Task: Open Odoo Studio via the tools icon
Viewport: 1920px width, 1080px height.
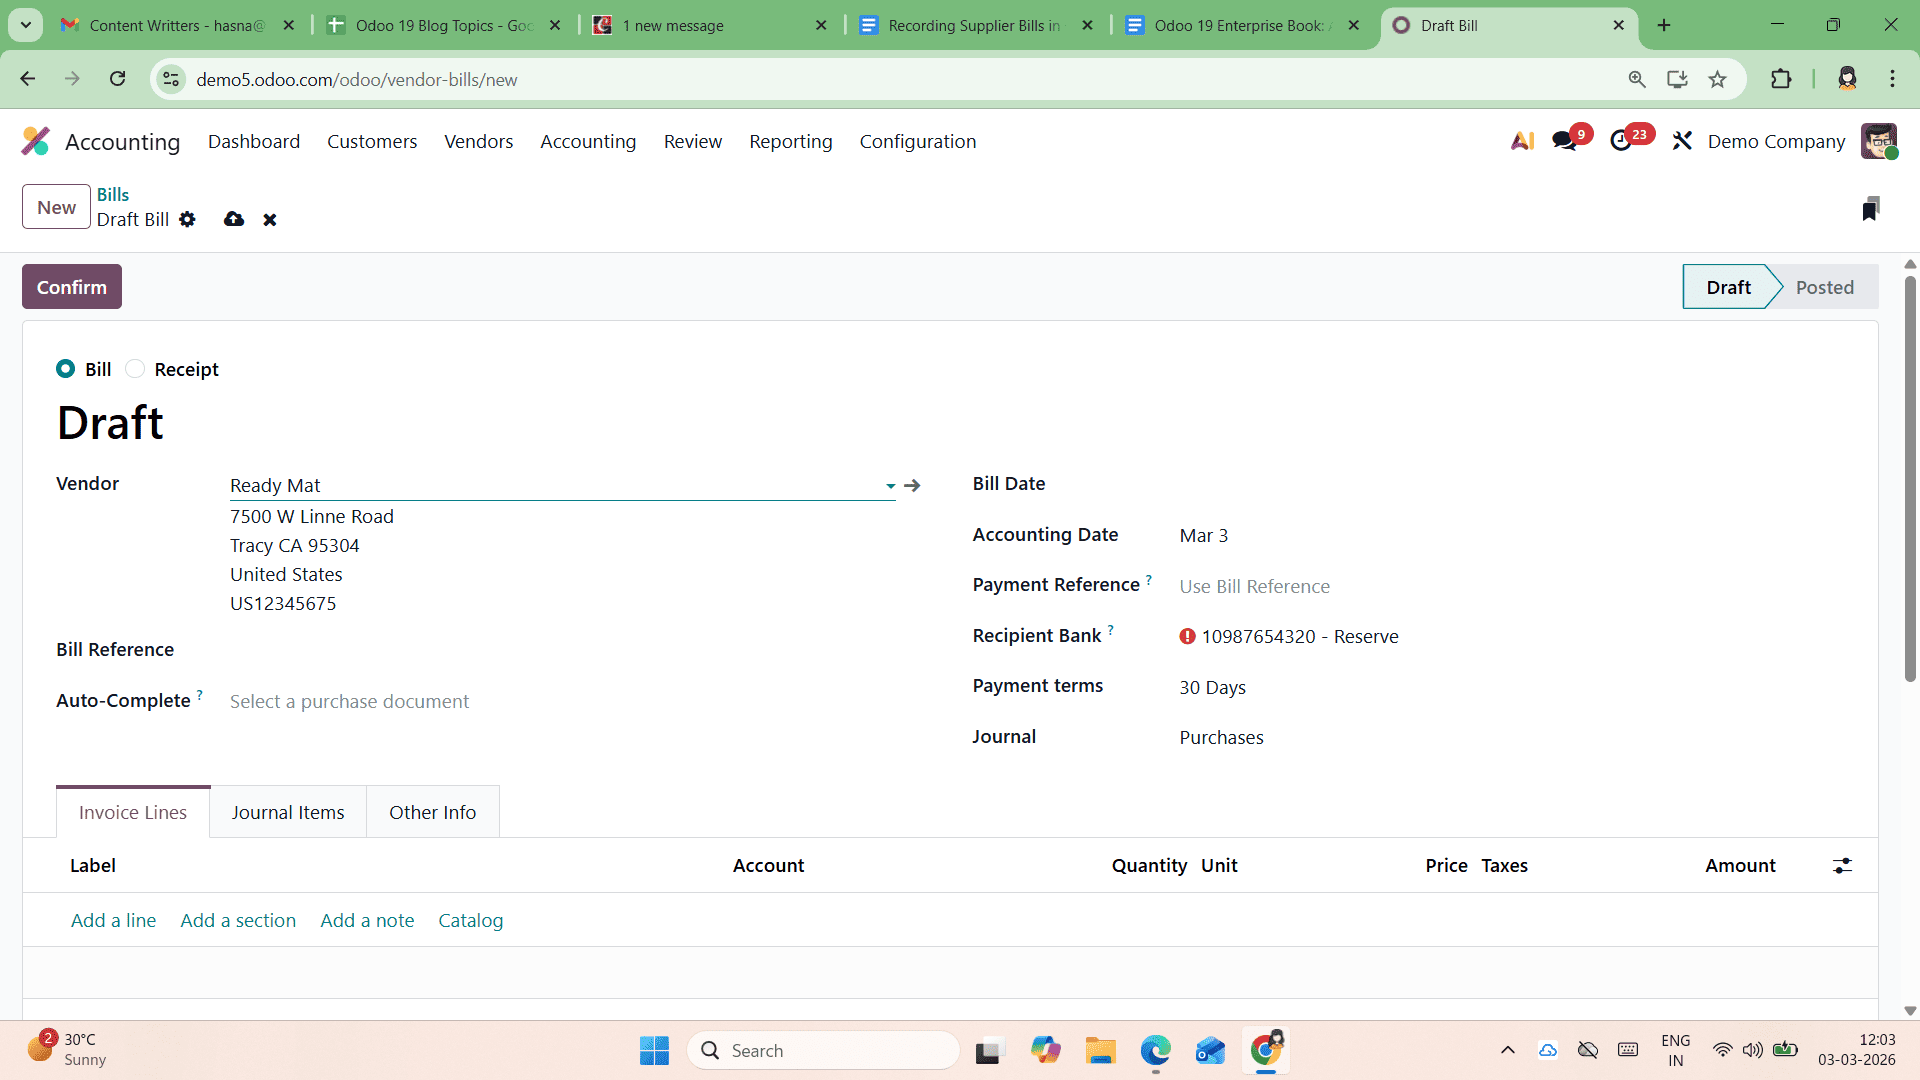Action: click(1681, 141)
